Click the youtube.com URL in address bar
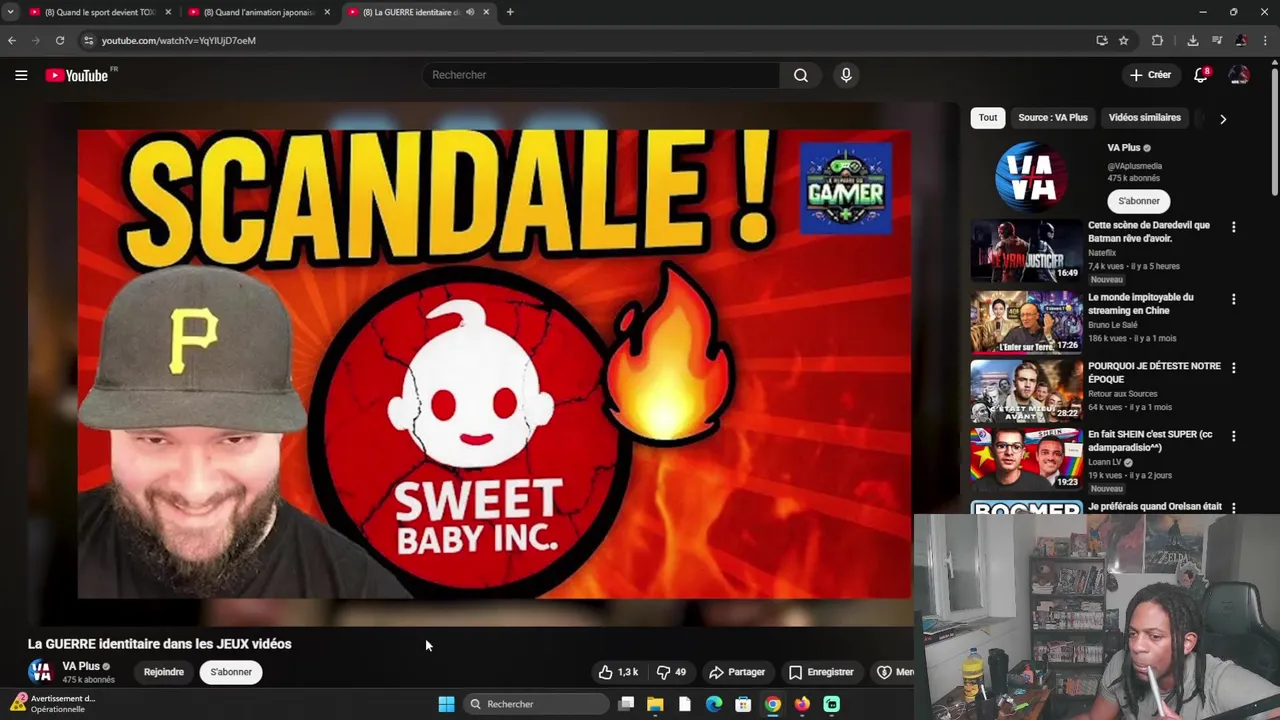Screen dimensions: 1280x720 point(179,40)
